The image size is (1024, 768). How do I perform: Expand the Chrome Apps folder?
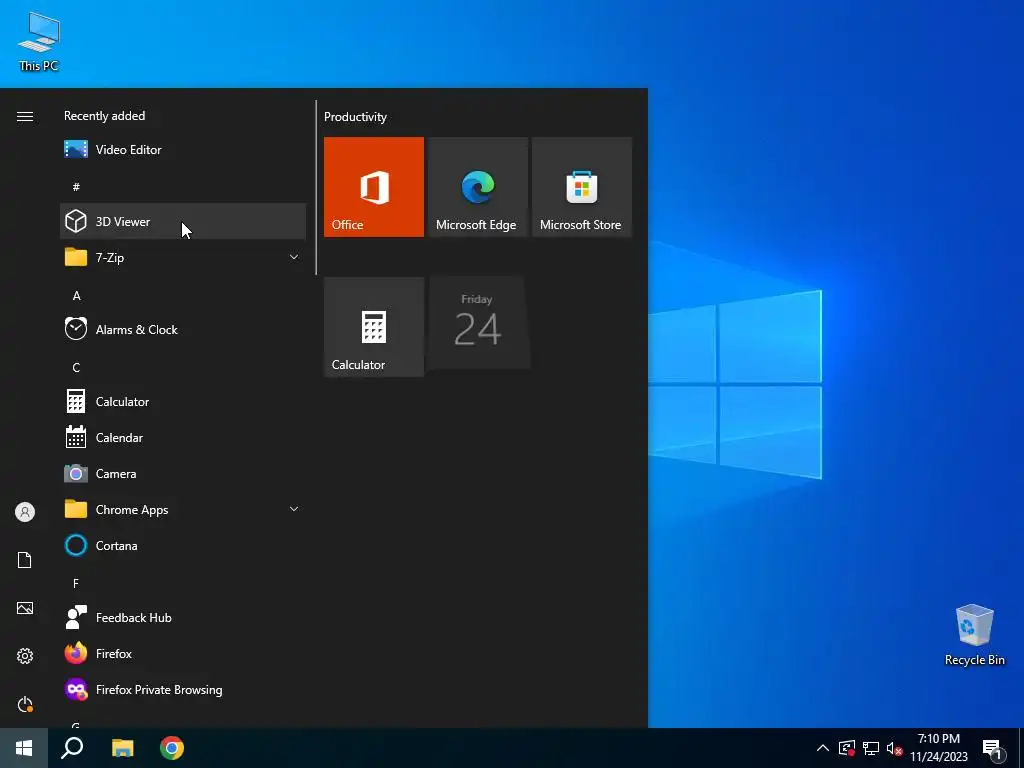click(183, 509)
